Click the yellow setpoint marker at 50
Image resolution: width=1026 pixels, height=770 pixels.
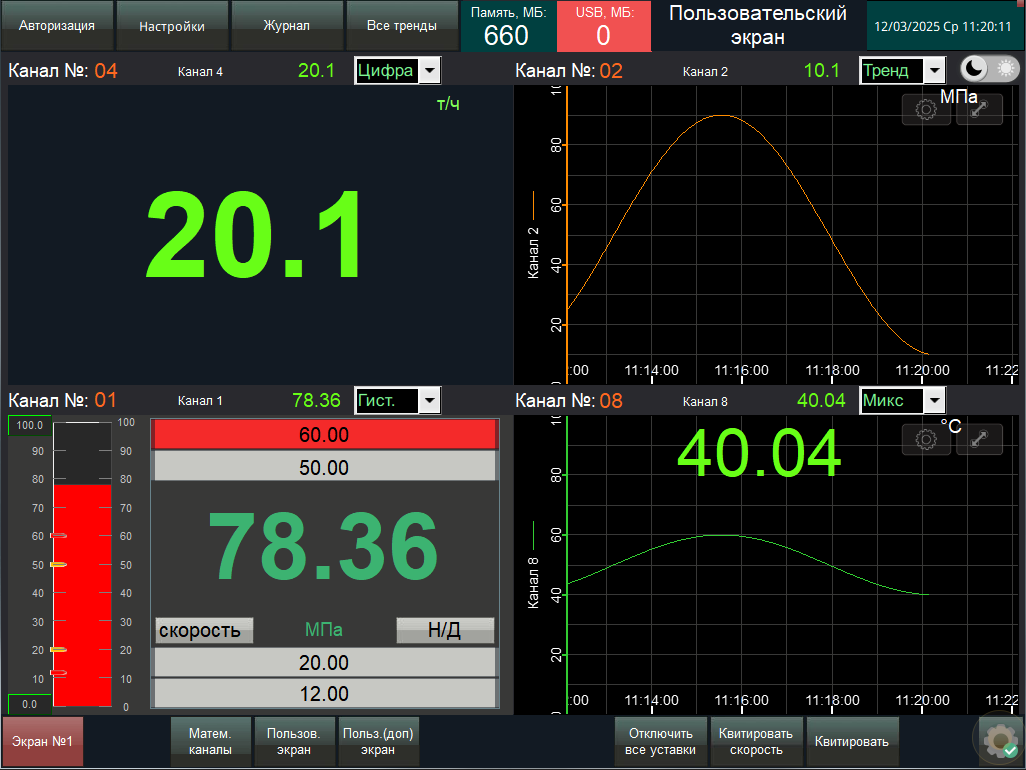click(x=58, y=565)
